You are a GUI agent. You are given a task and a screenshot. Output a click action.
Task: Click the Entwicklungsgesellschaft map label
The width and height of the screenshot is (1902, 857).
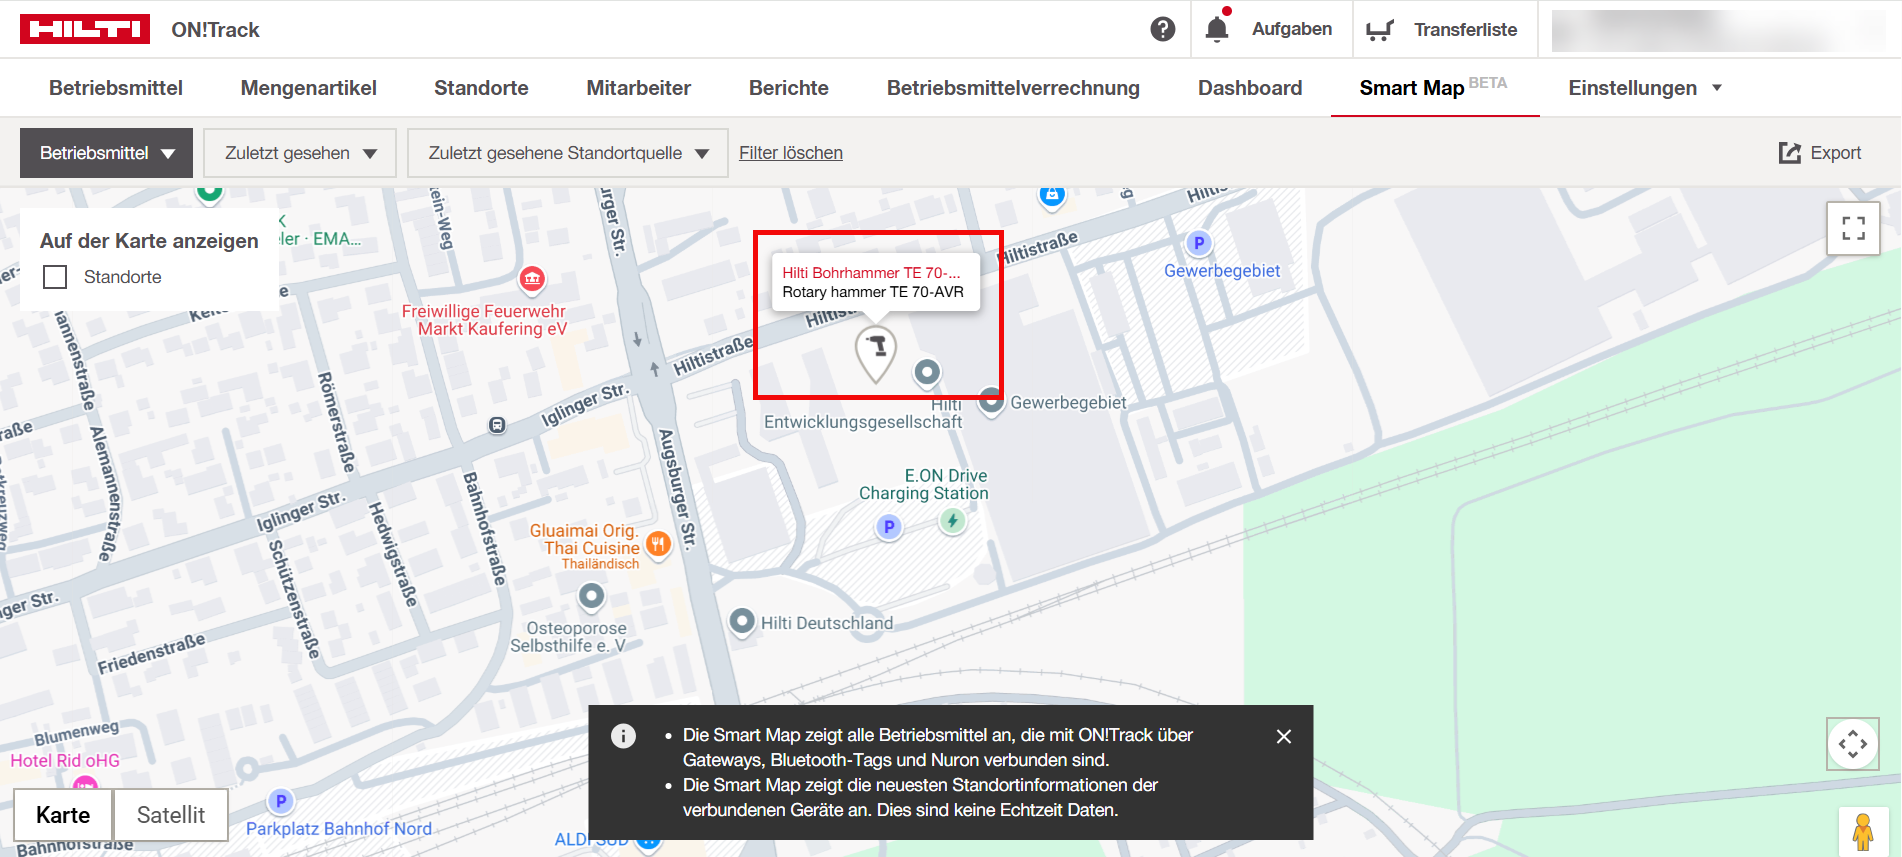[863, 422]
